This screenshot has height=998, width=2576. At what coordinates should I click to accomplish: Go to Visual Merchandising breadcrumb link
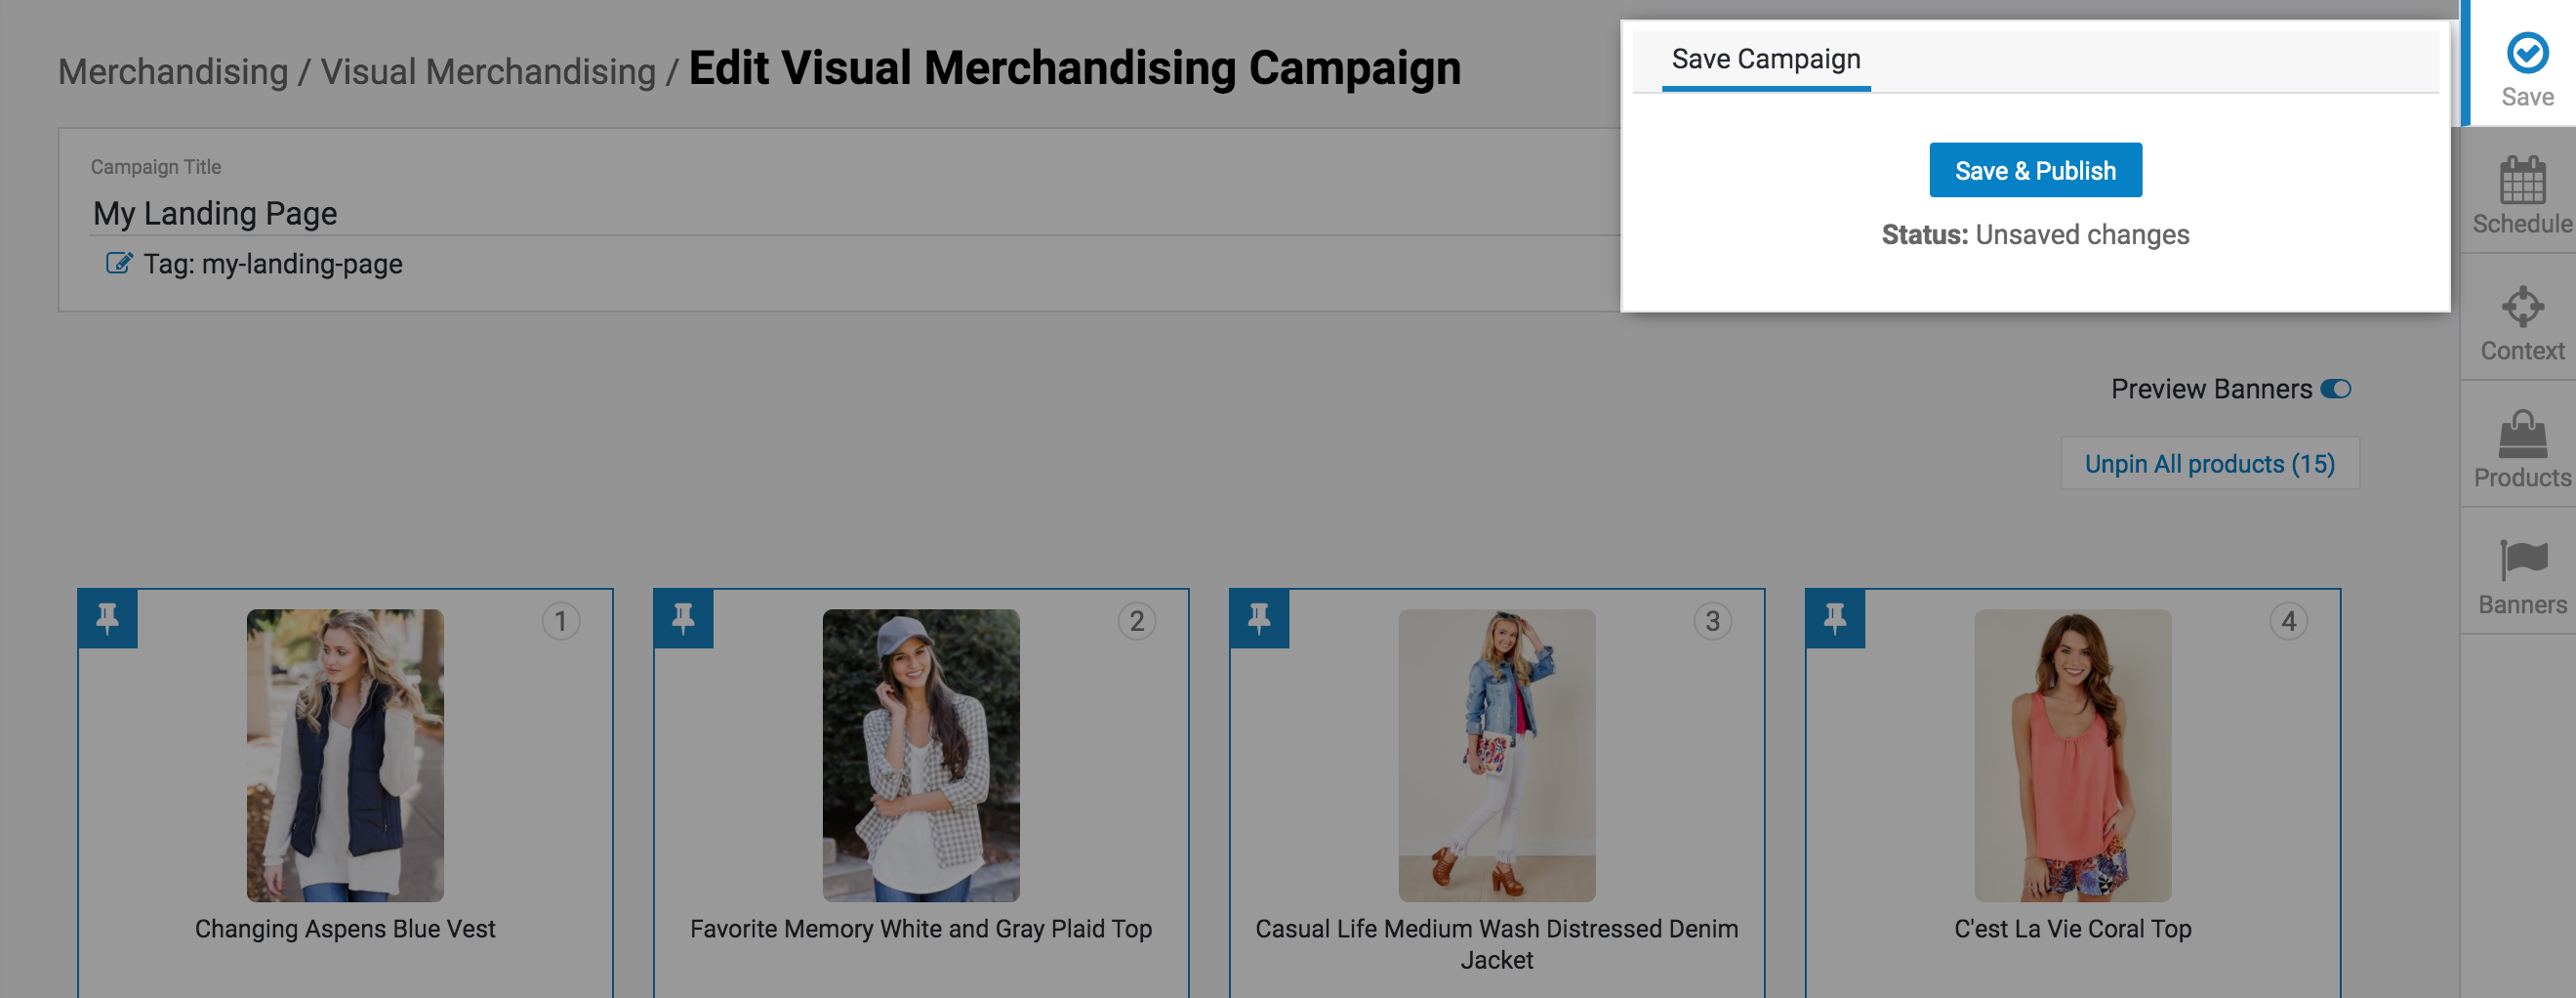pos(488,72)
